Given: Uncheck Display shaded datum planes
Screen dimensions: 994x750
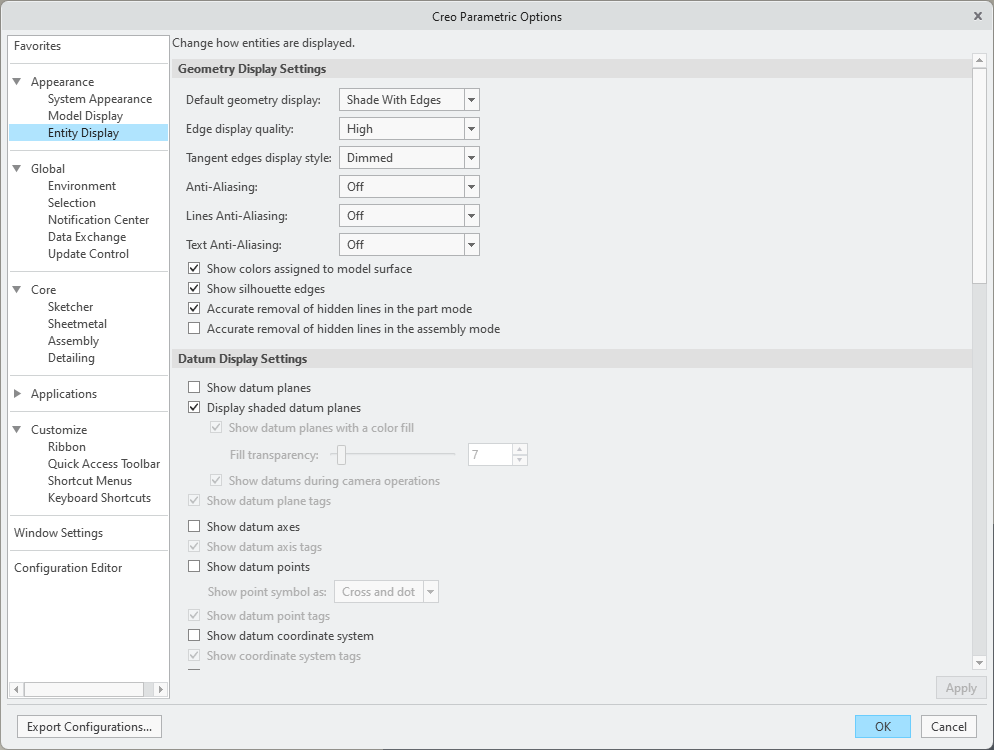Looking at the screenshot, I should click(x=195, y=408).
